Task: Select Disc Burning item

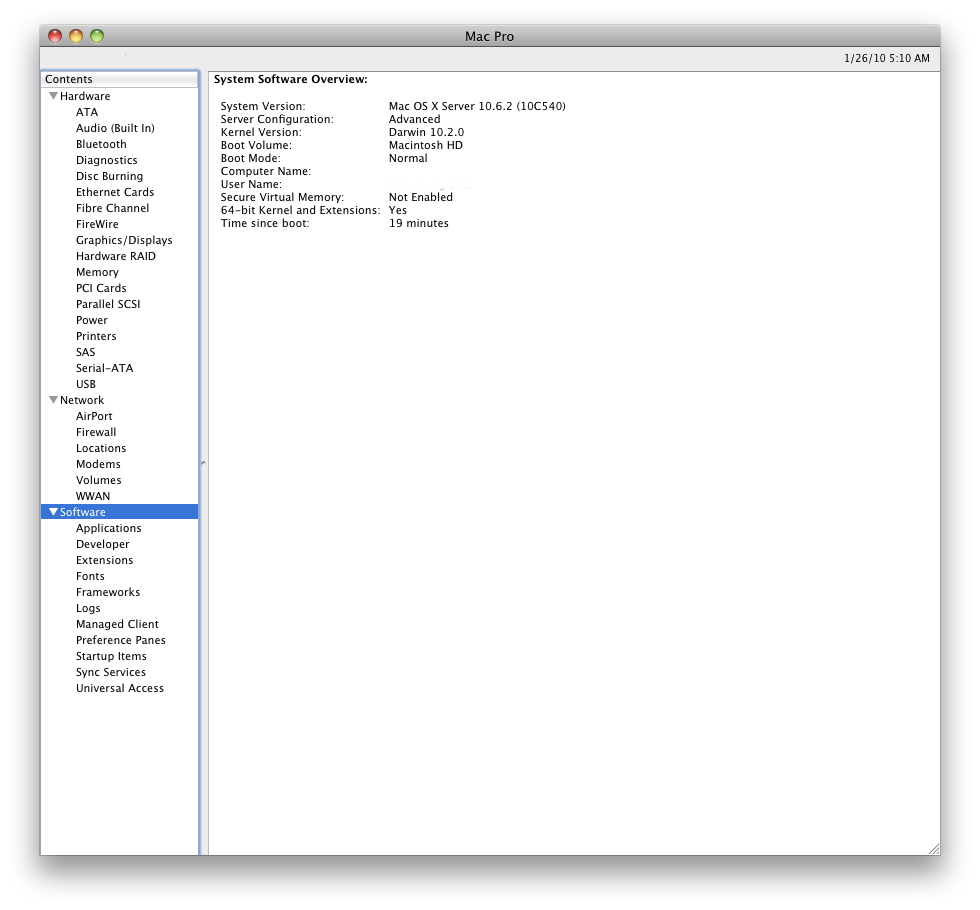Action: coord(109,176)
